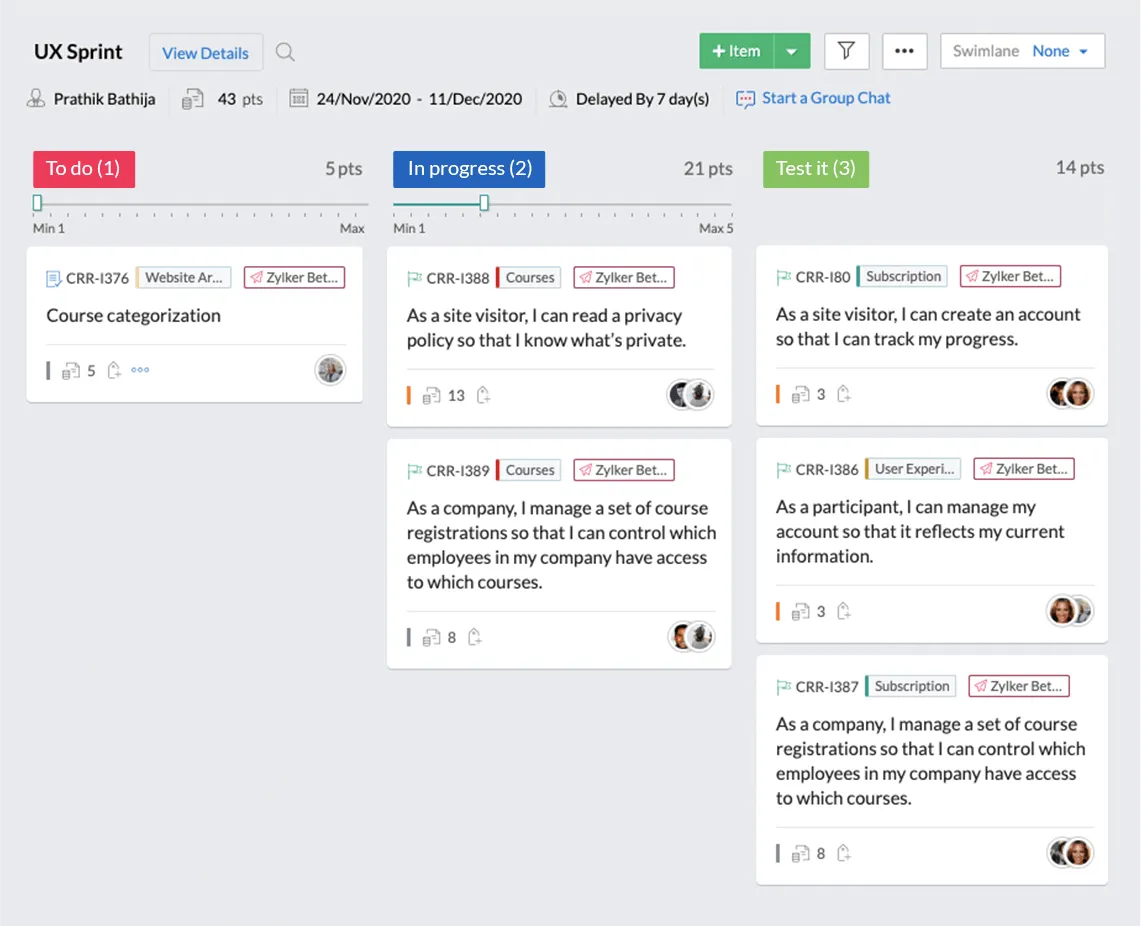
Task: Click the 24/Nov/2020 - 11/Dec/2020 date range
Action: coord(419,99)
